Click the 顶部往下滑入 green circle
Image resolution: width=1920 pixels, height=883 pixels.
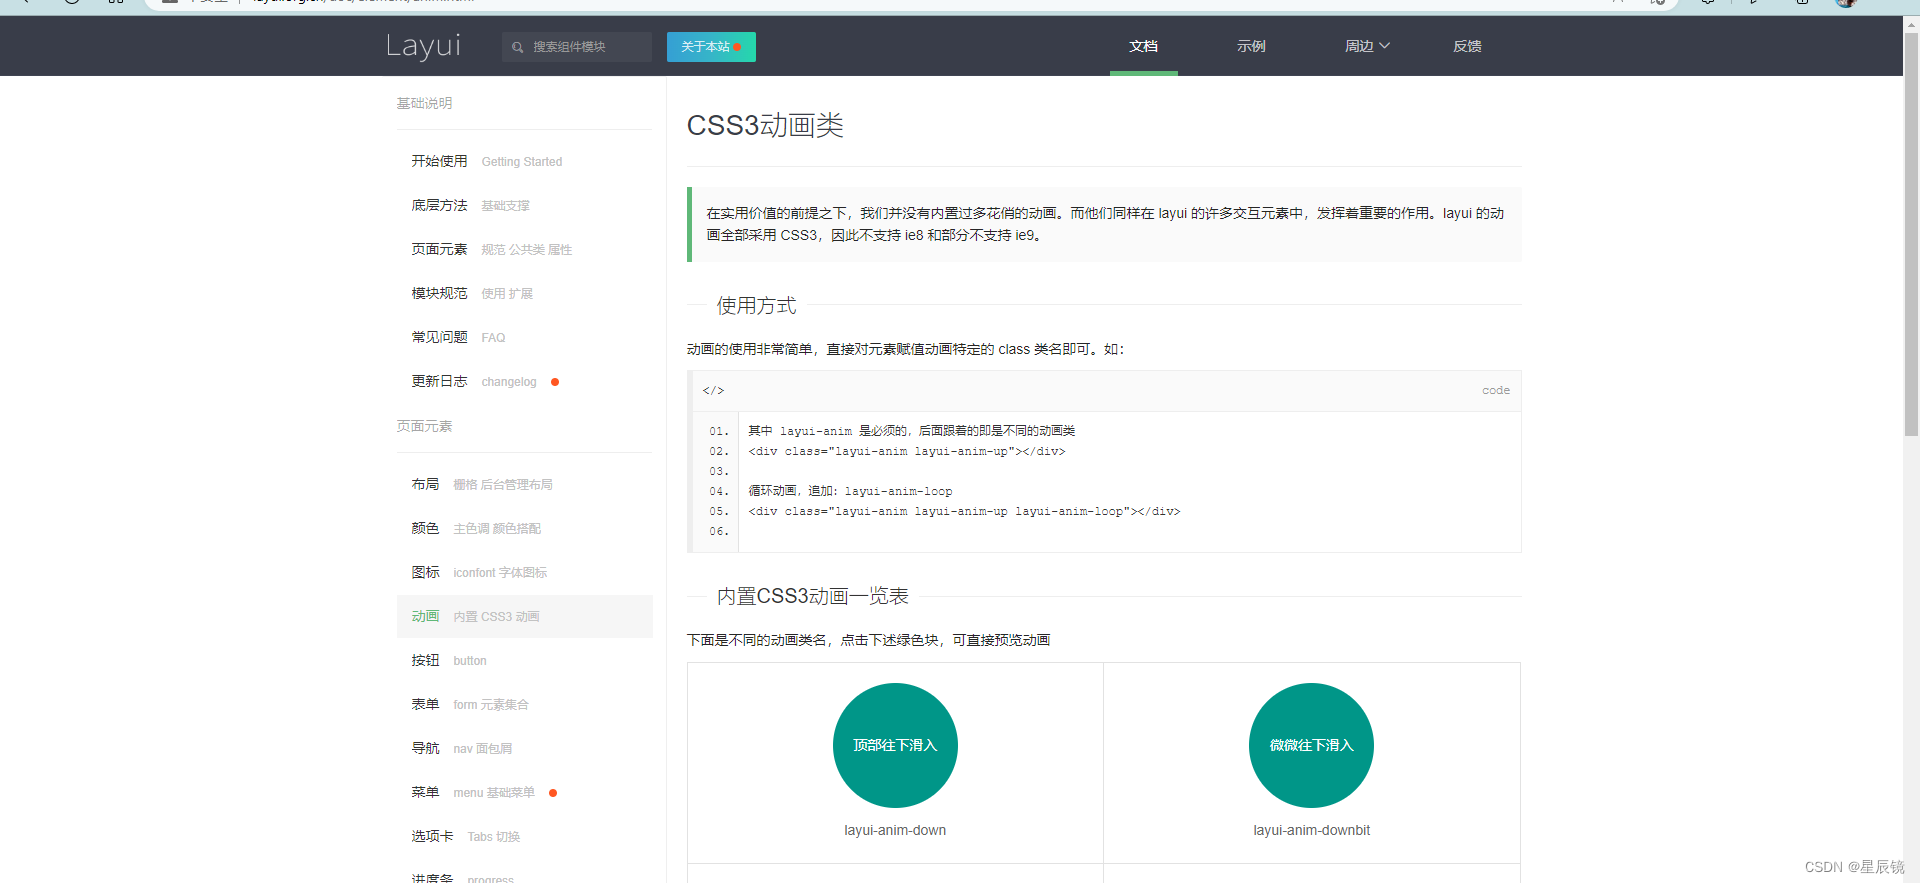tap(895, 745)
